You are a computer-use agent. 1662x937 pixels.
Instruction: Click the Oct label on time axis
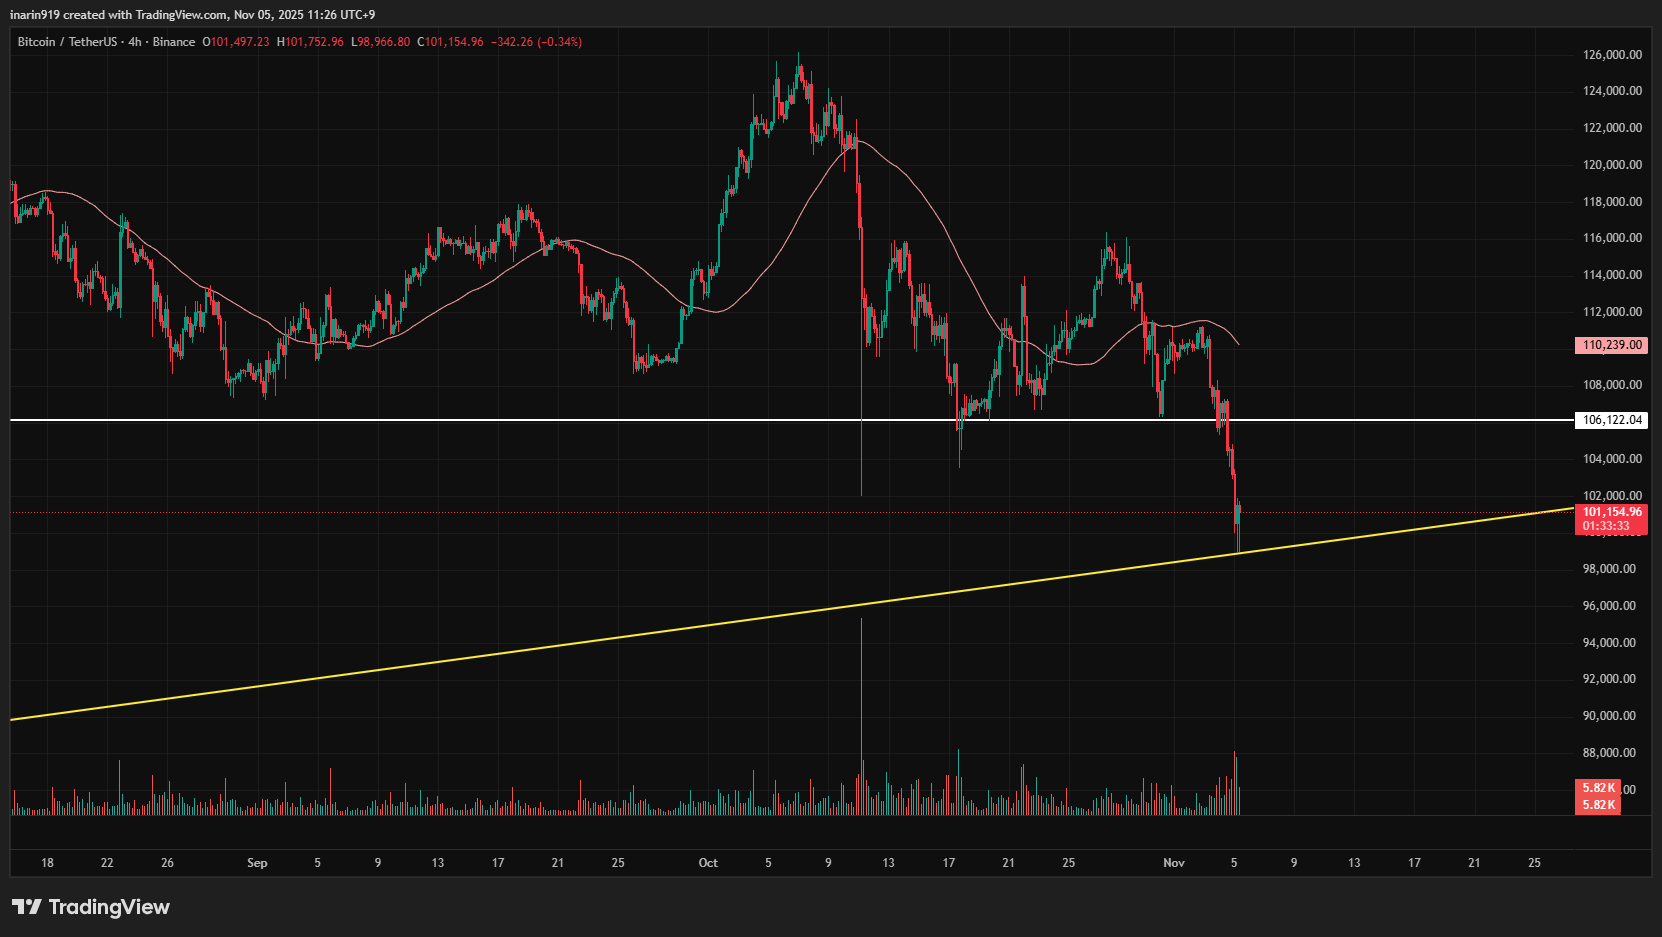[x=708, y=863]
